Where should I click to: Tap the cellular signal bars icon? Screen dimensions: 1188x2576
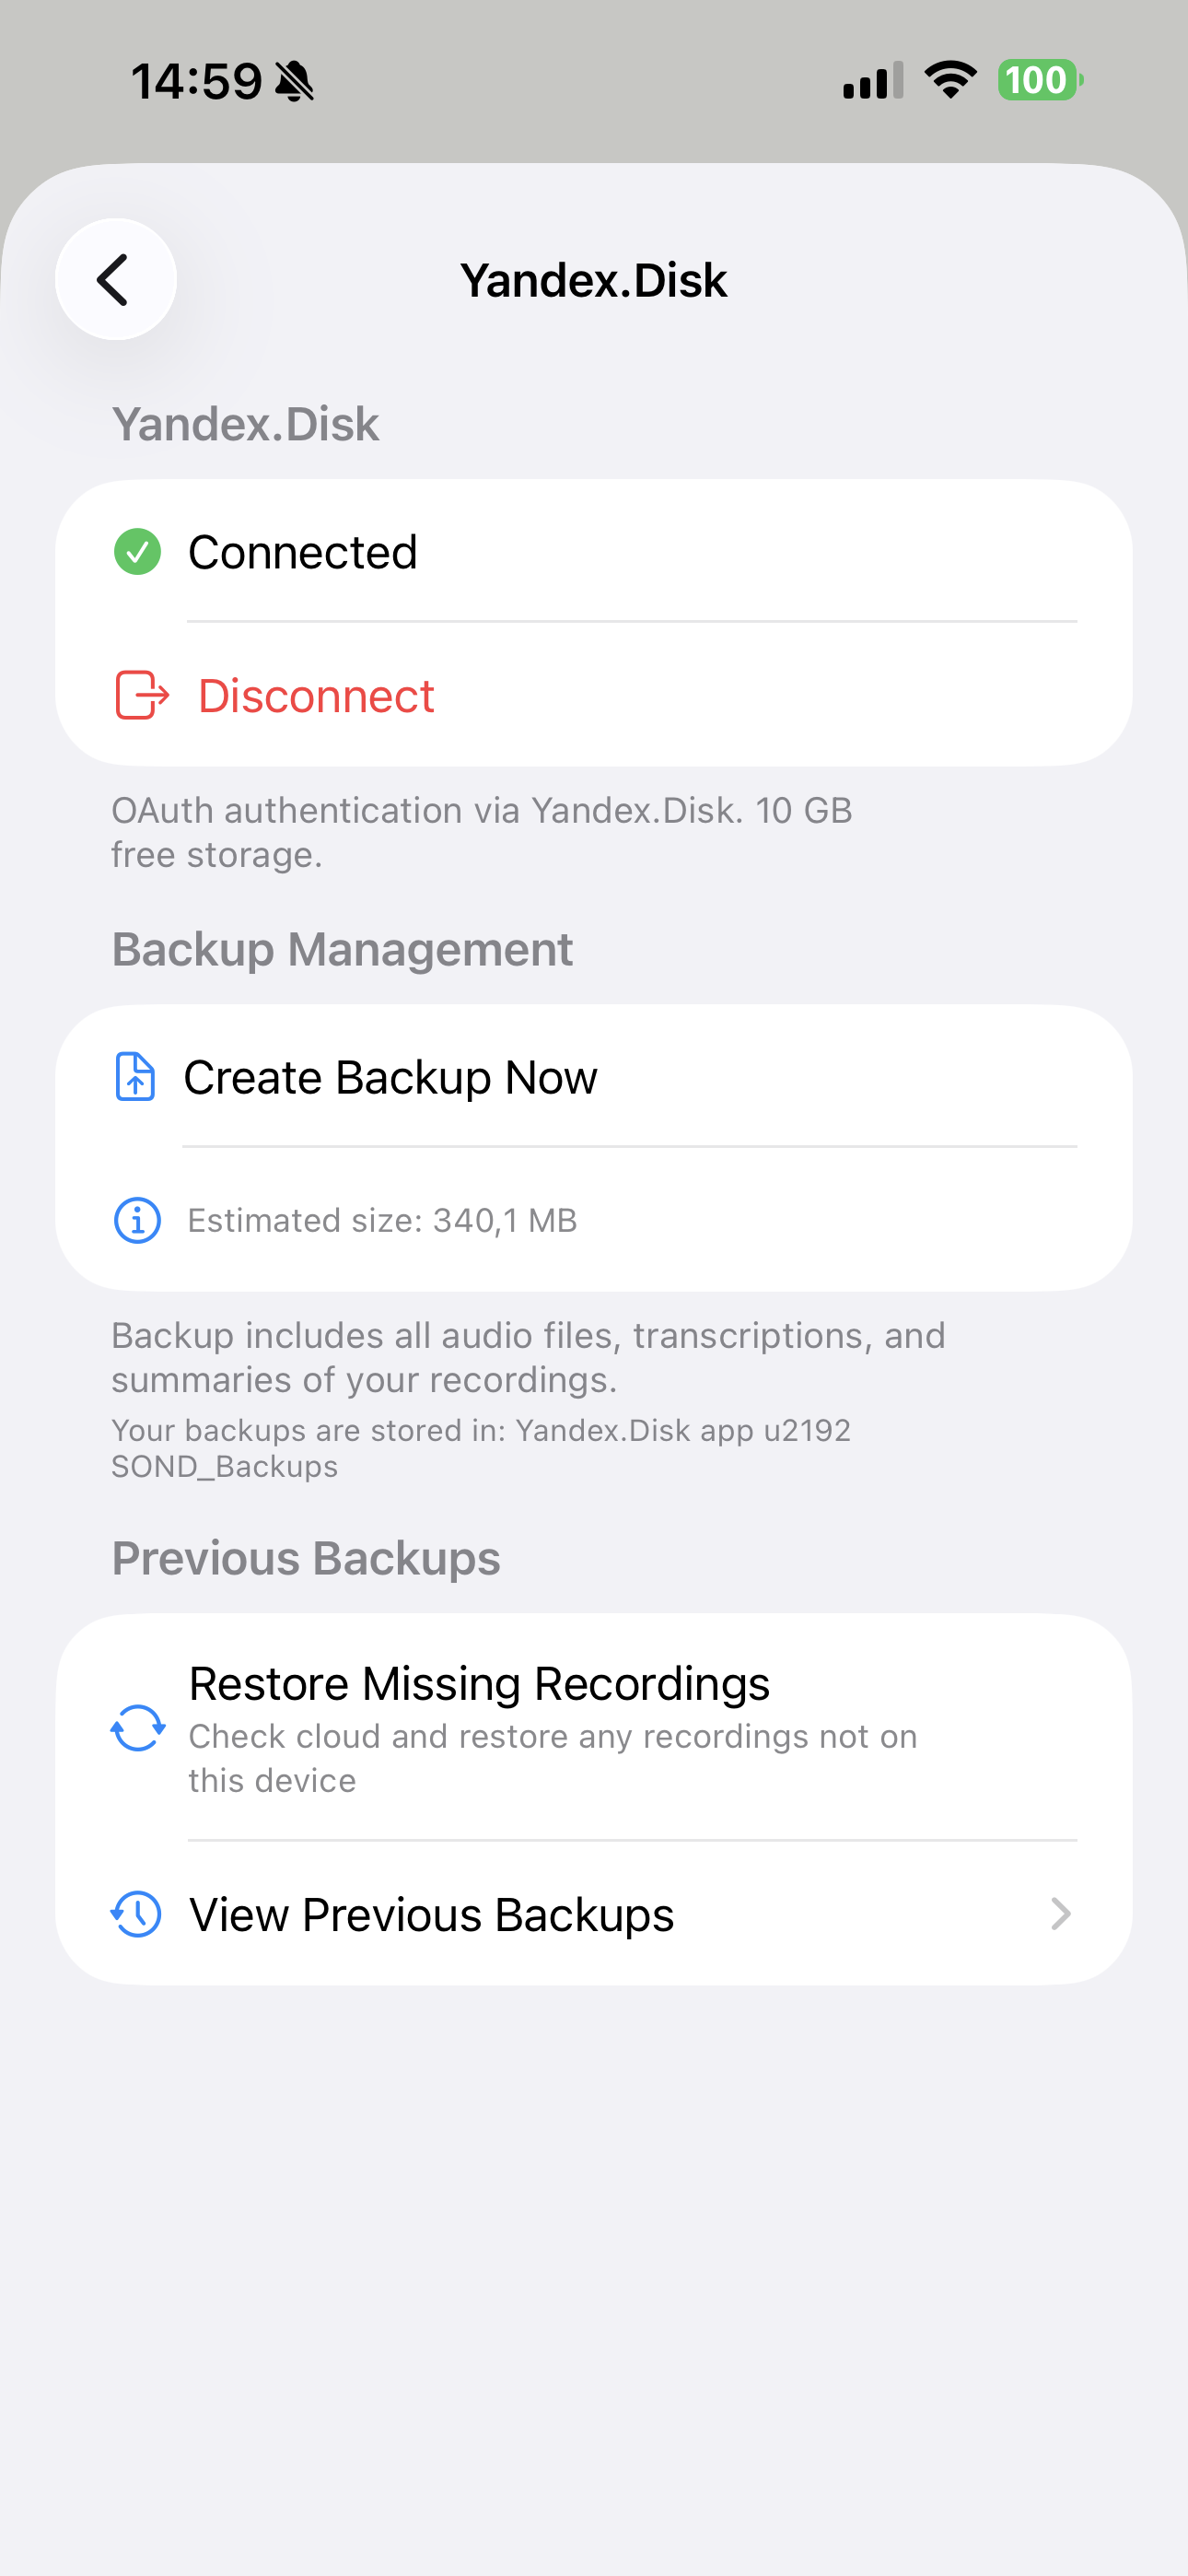tap(873, 81)
